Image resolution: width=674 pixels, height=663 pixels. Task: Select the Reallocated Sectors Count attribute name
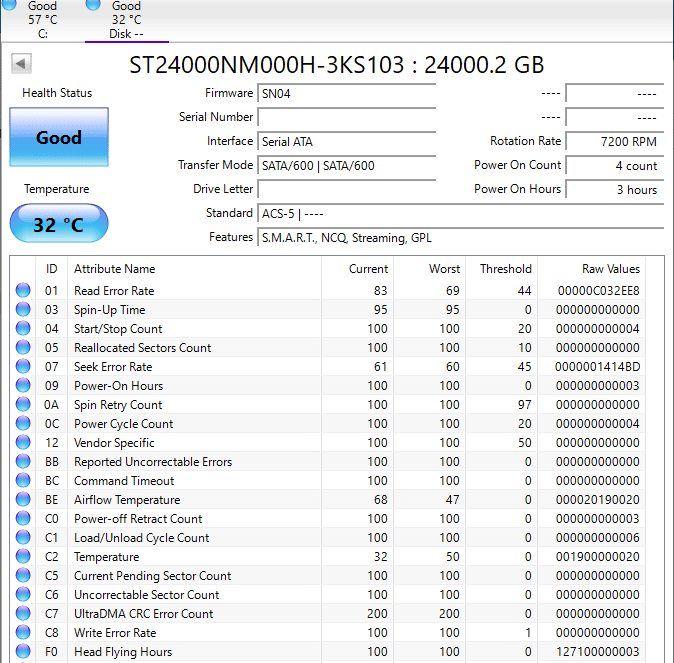point(142,347)
